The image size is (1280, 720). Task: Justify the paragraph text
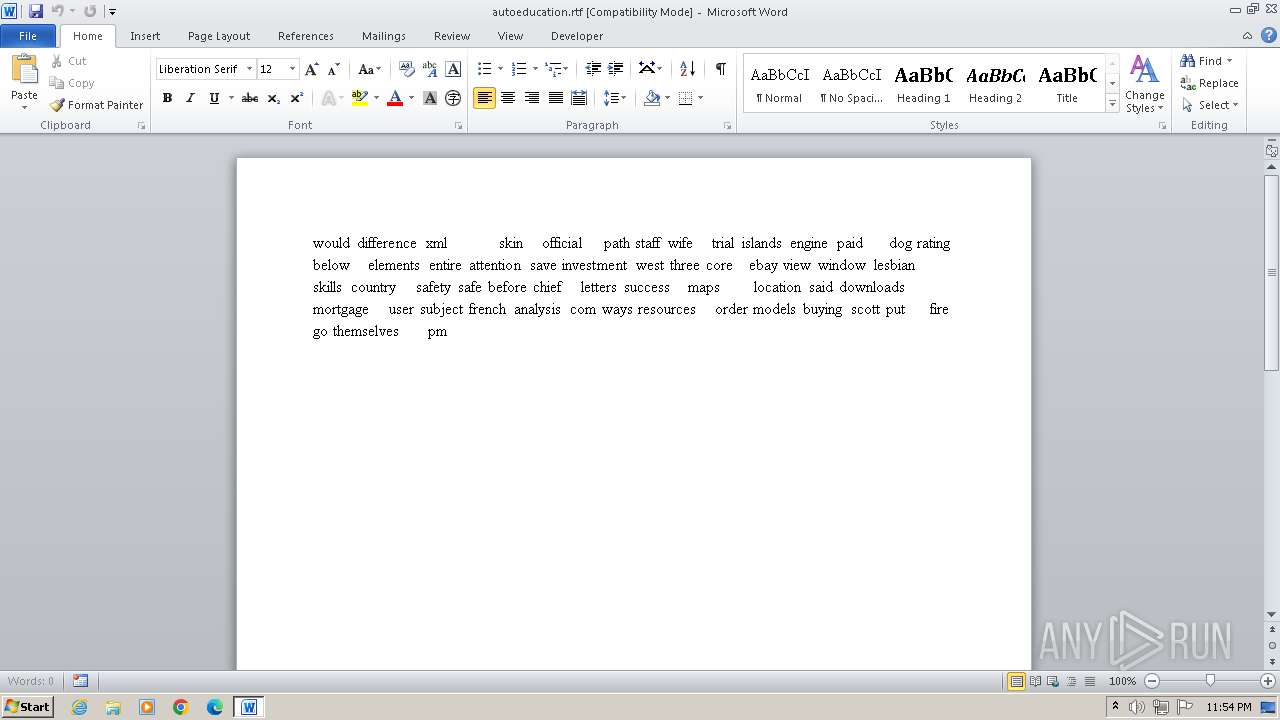coord(555,98)
